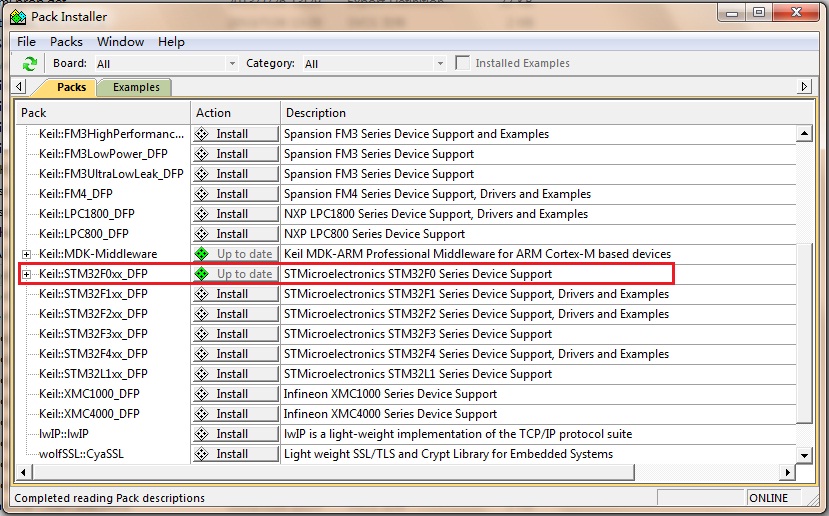Install Keil::XMC1000_DFP pack
This screenshot has height=516, width=829.
[235, 394]
